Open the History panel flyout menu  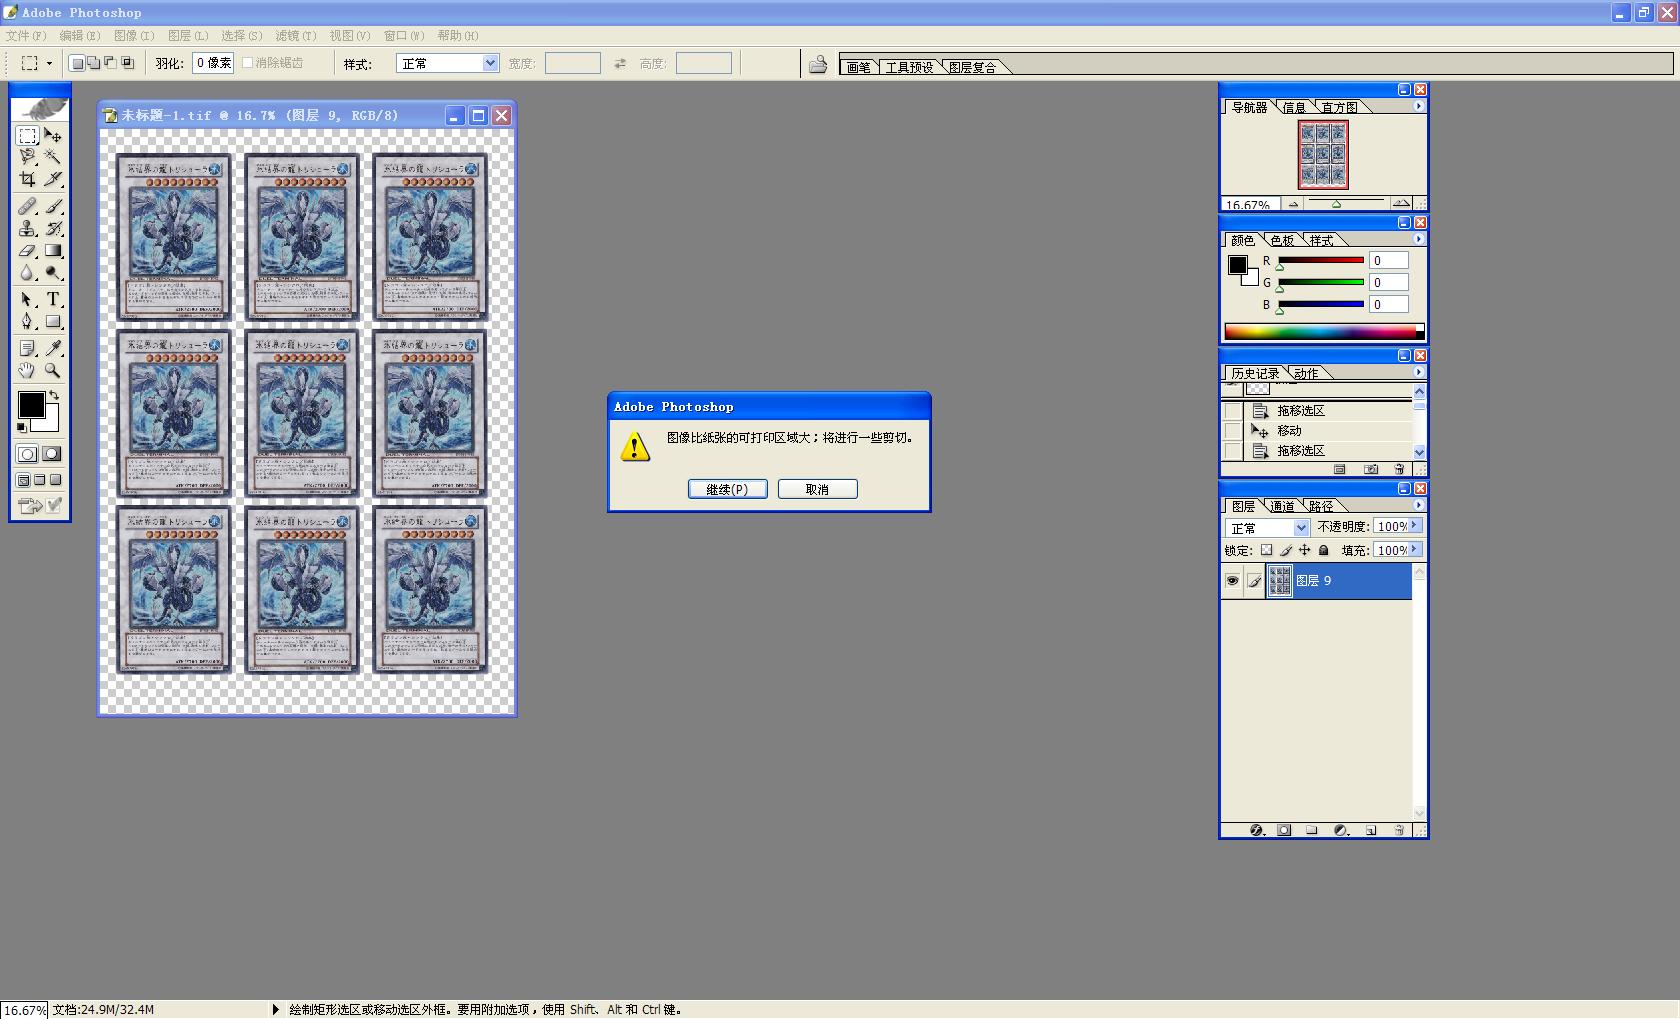(1418, 372)
